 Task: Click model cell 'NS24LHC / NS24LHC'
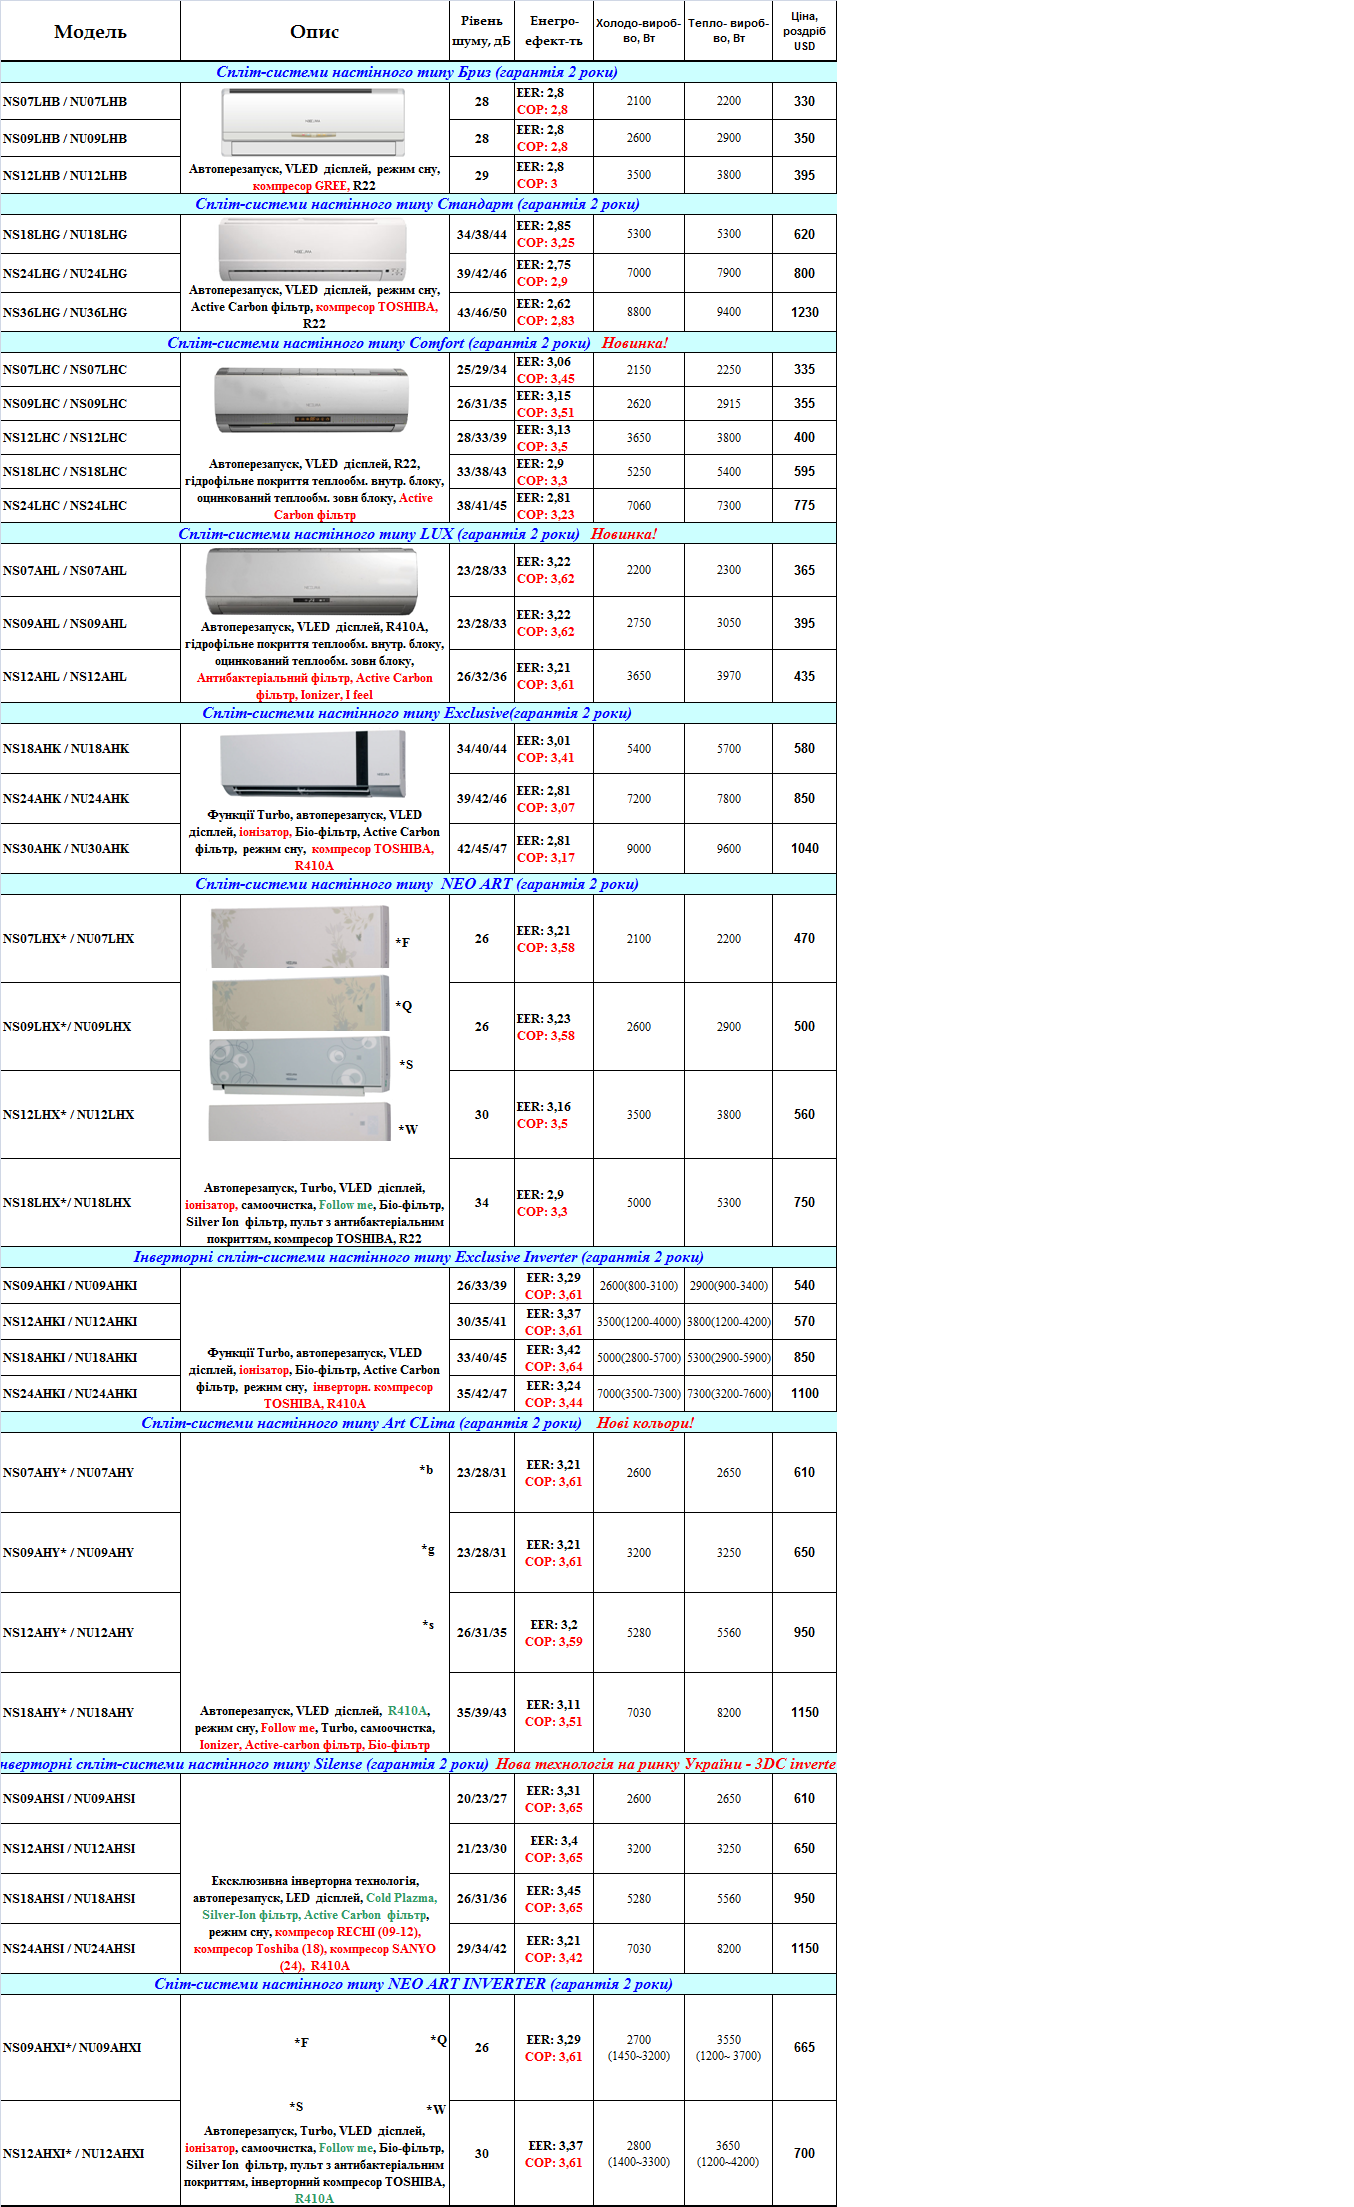pos(90,505)
